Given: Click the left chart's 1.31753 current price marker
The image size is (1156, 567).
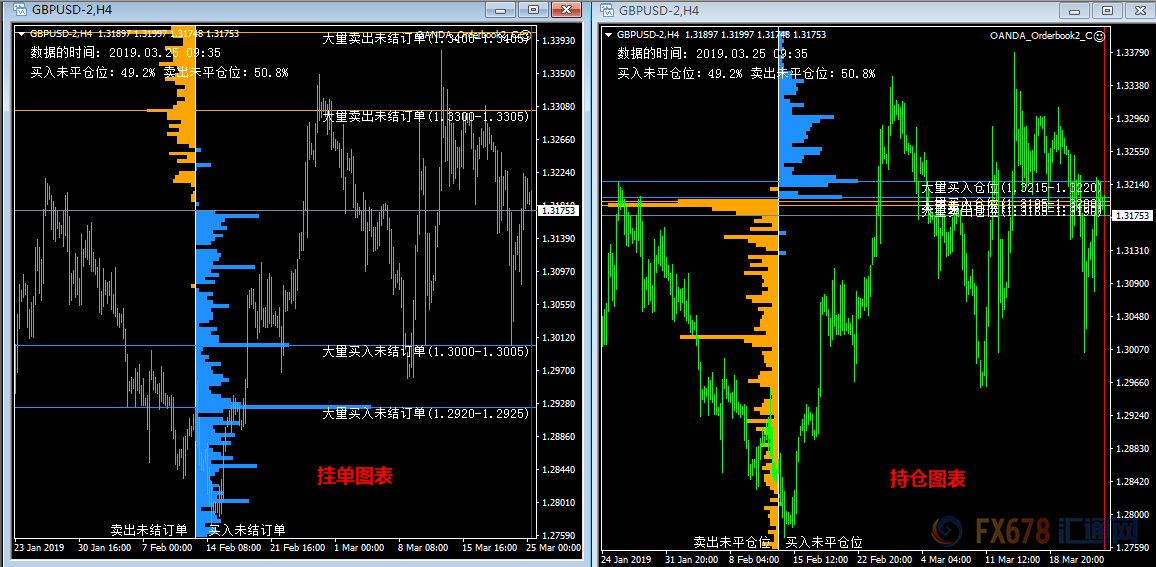Looking at the screenshot, I should click(557, 211).
